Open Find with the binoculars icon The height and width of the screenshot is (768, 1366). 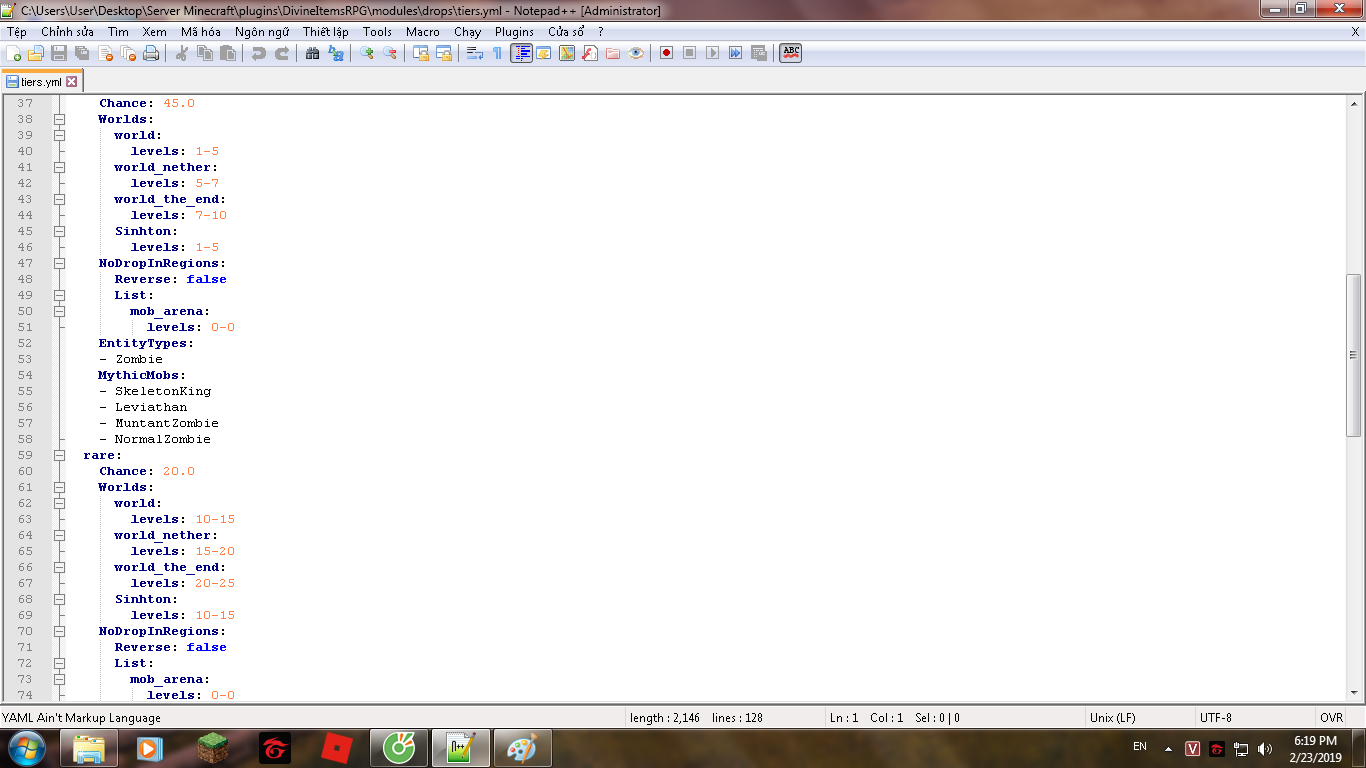click(313, 53)
